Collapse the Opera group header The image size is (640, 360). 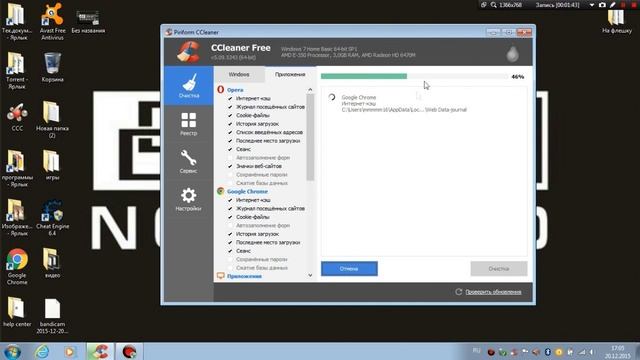(235, 90)
